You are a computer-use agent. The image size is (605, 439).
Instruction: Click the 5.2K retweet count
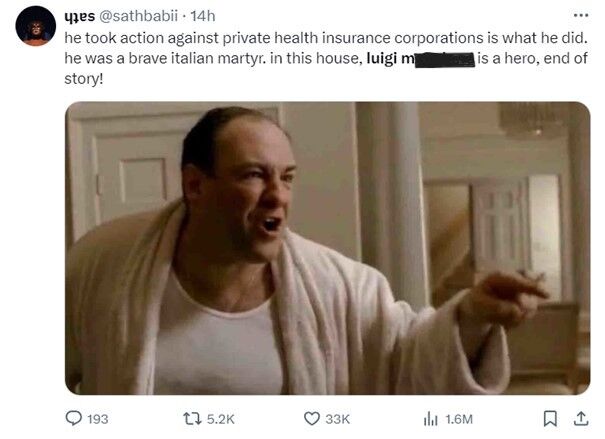(221, 419)
